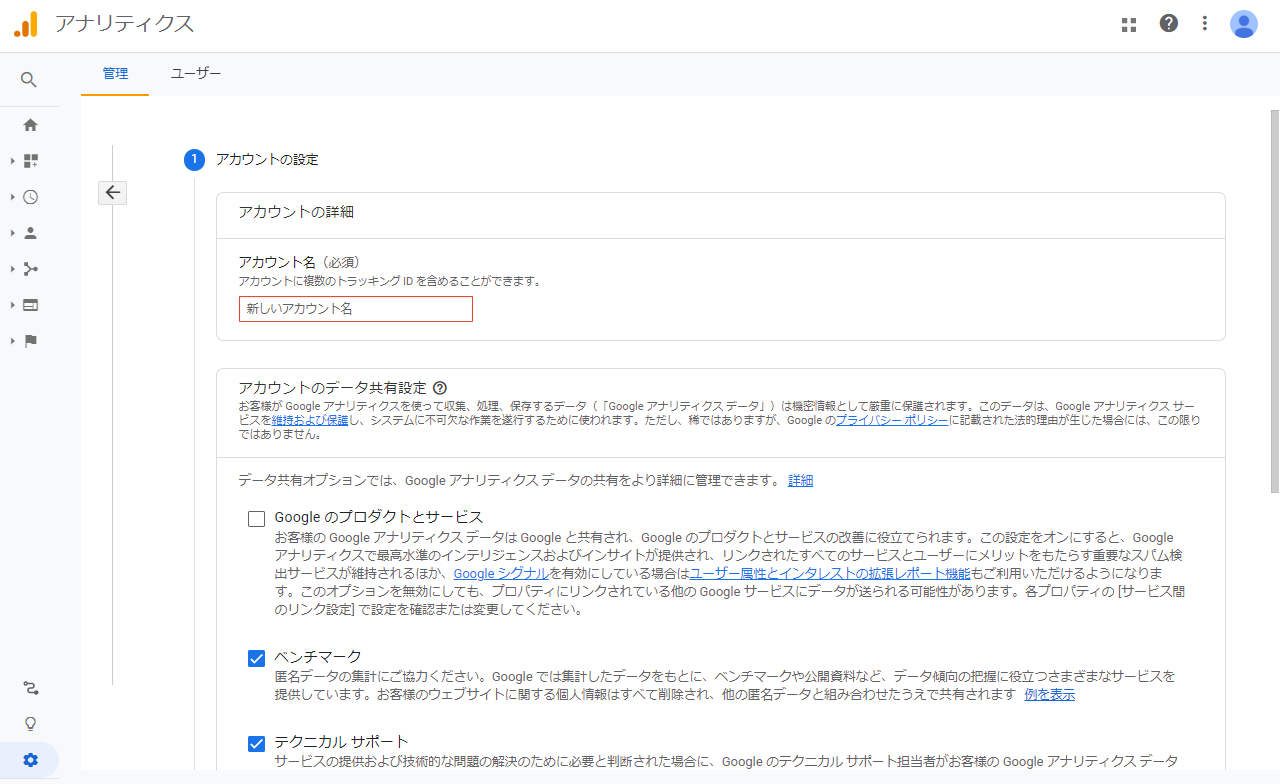Uncheck the ベンチマーク checkbox
Viewport: 1280px width, 784px height.
[256, 658]
